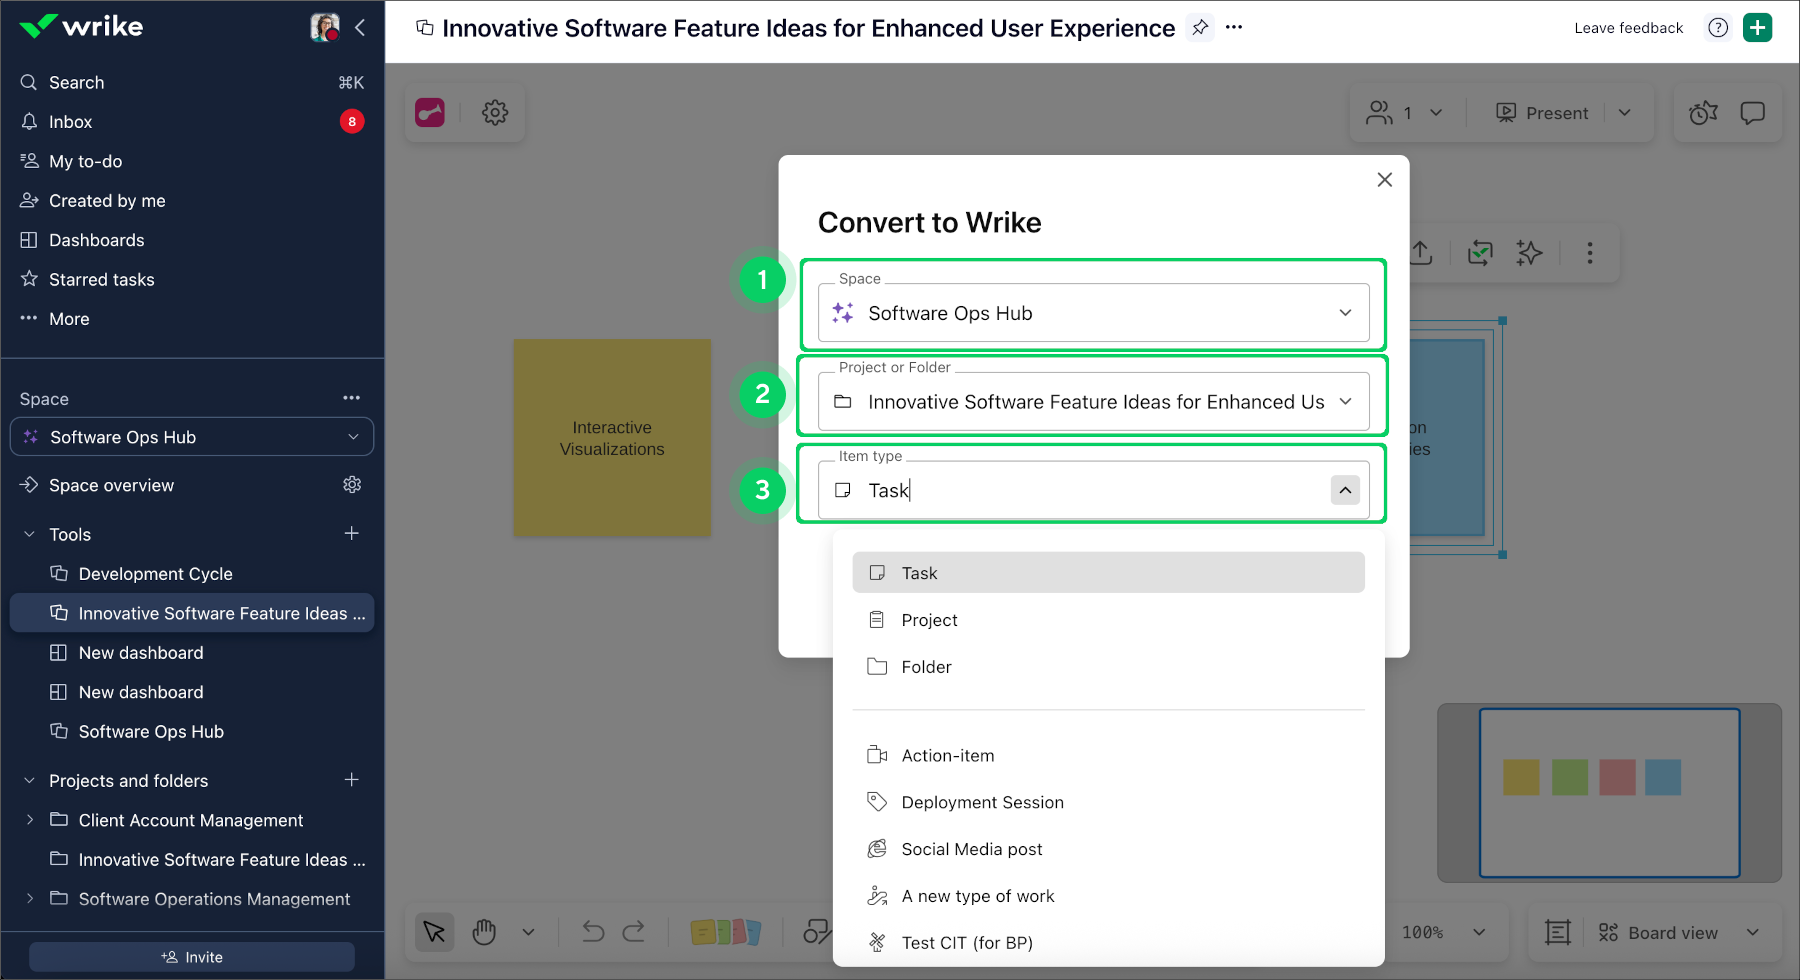
Task: Undo the last canvas action
Action: 592,931
